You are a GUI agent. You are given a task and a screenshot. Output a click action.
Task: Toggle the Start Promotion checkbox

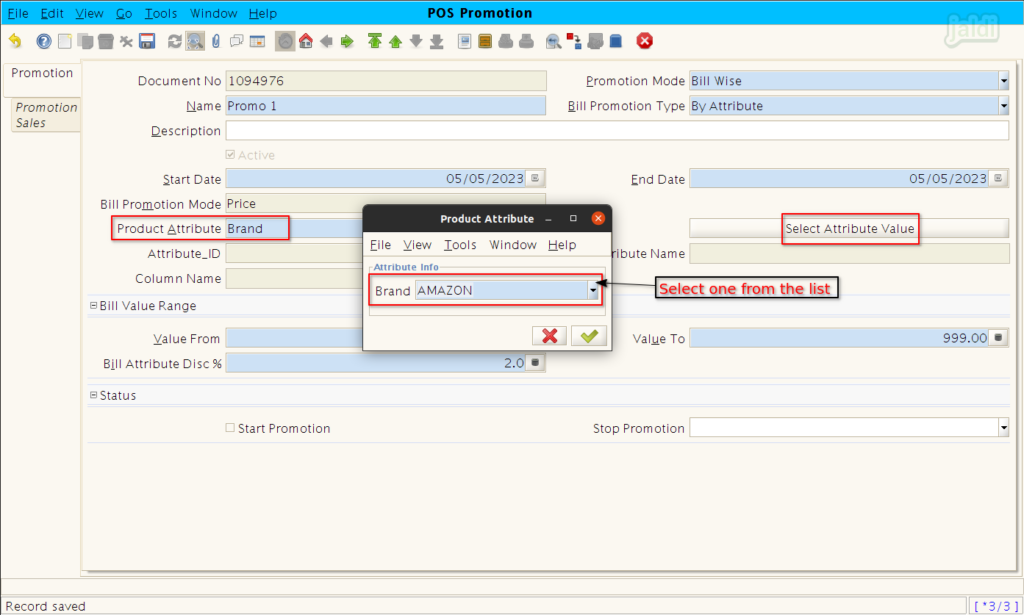pyautogui.click(x=230, y=428)
